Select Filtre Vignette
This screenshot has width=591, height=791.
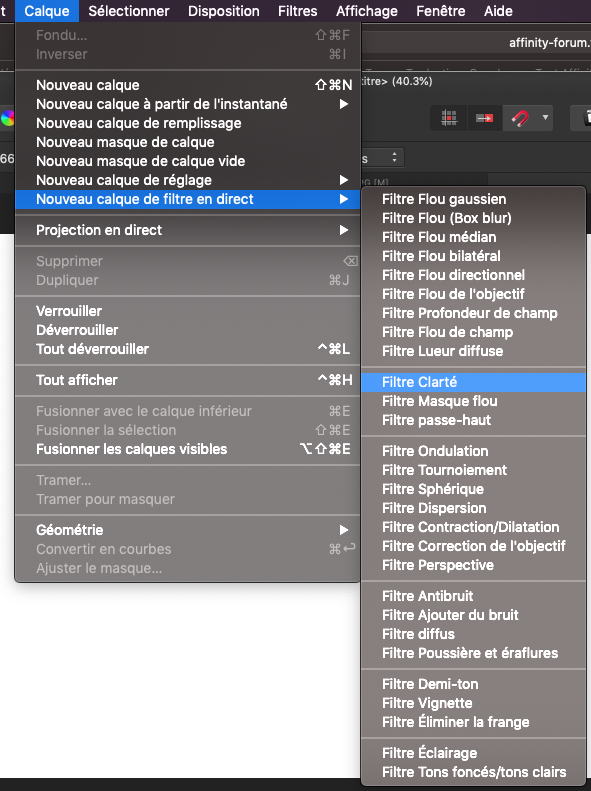tap(474, 703)
